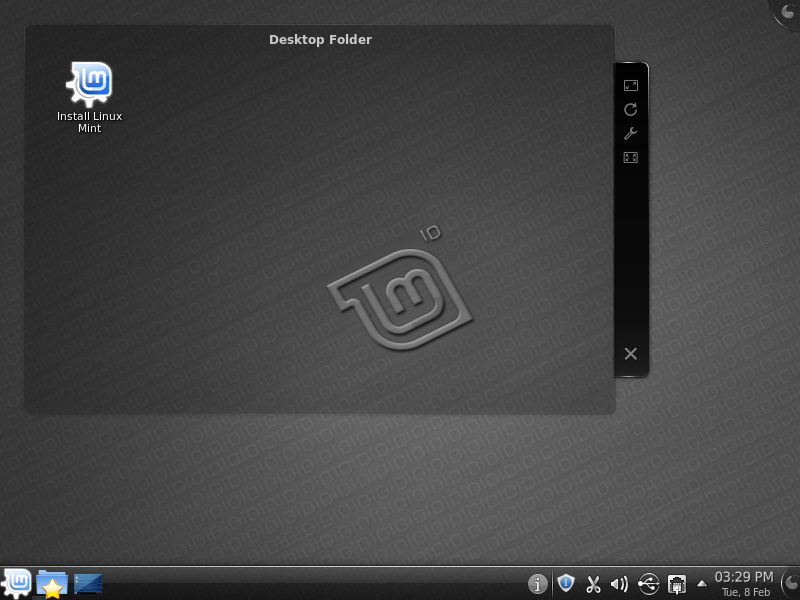Expand the hidden system tray icons arrow
This screenshot has height=600, width=800.
point(701,583)
